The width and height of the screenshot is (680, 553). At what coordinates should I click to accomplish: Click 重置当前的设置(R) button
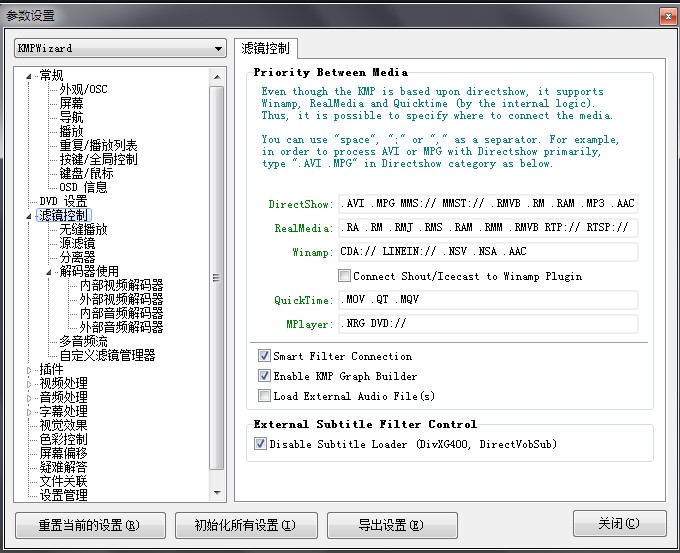point(90,525)
